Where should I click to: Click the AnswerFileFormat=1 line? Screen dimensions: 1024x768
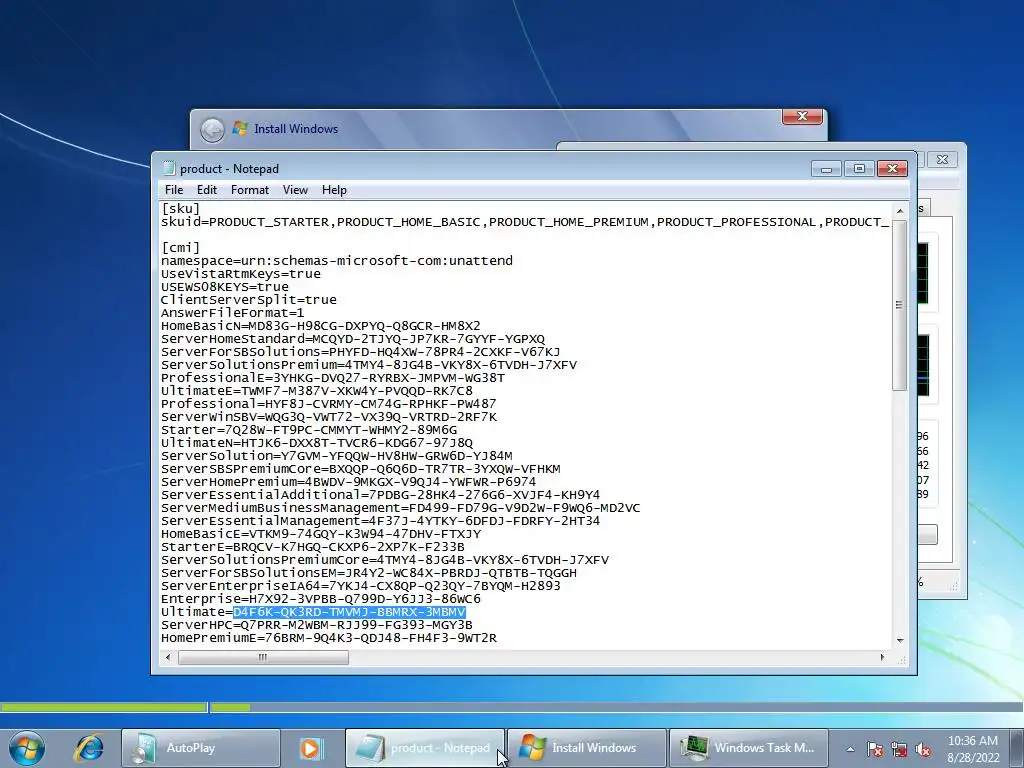pyautogui.click(x=232, y=313)
